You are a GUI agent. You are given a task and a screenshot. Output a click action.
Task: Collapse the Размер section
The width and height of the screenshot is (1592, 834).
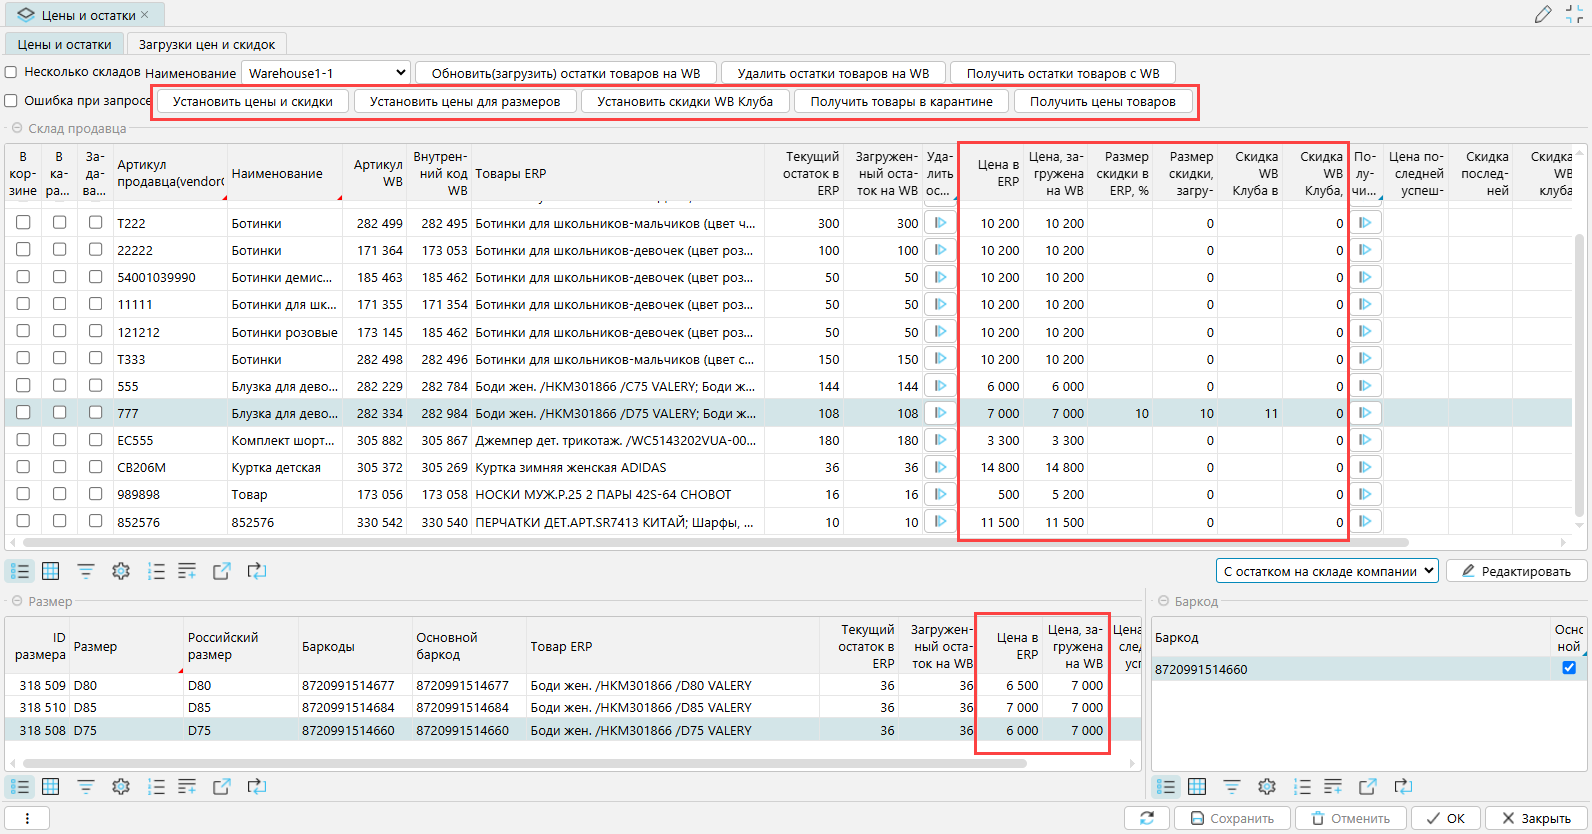[17, 601]
